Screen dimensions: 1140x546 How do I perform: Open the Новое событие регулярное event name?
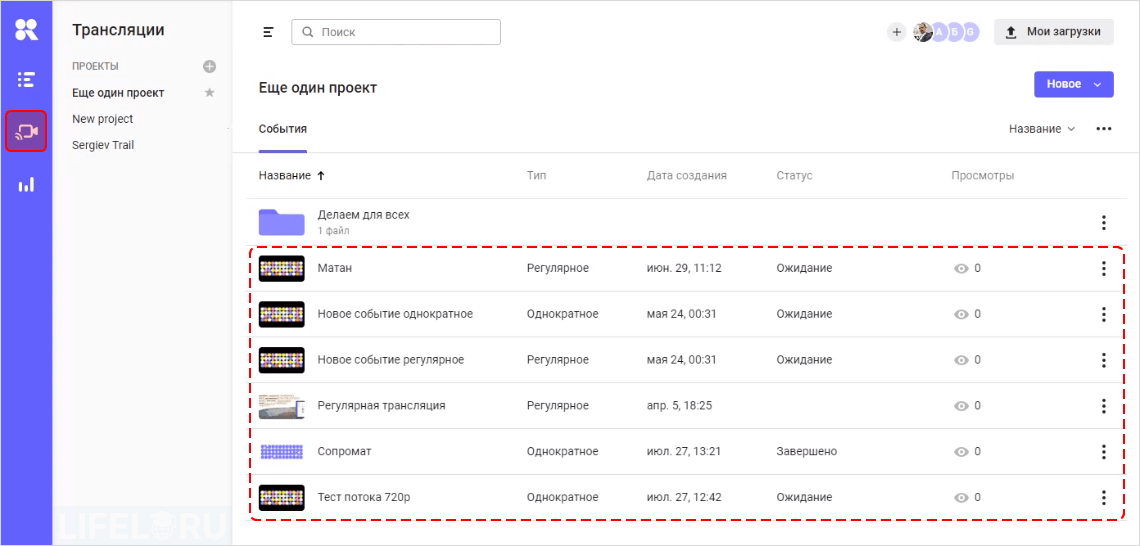point(390,360)
